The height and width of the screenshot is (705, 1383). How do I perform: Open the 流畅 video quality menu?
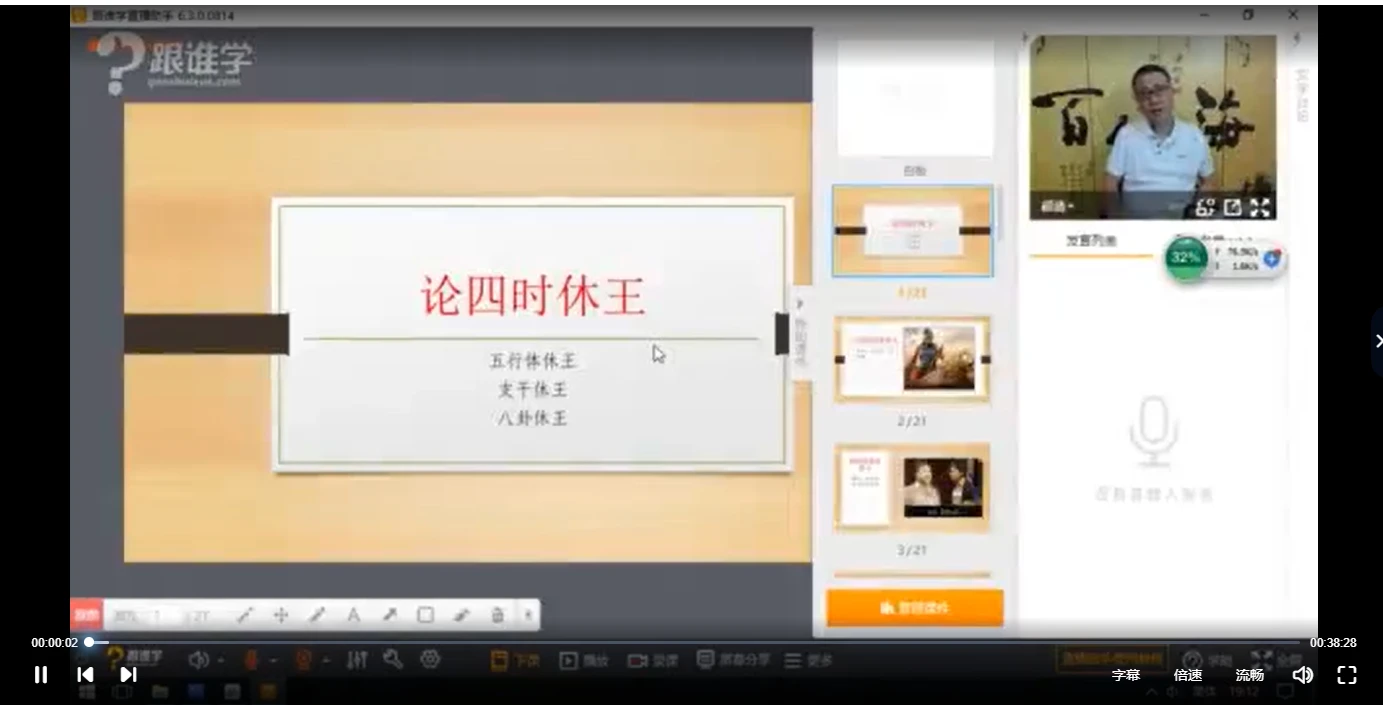pyautogui.click(x=1249, y=675)
